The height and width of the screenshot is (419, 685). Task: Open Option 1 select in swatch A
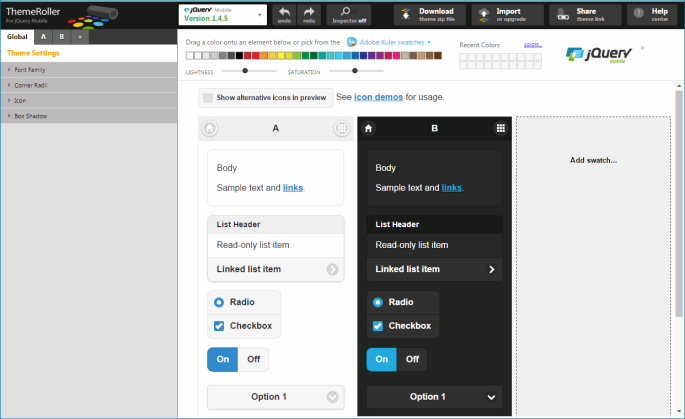(x=276, y=397)
